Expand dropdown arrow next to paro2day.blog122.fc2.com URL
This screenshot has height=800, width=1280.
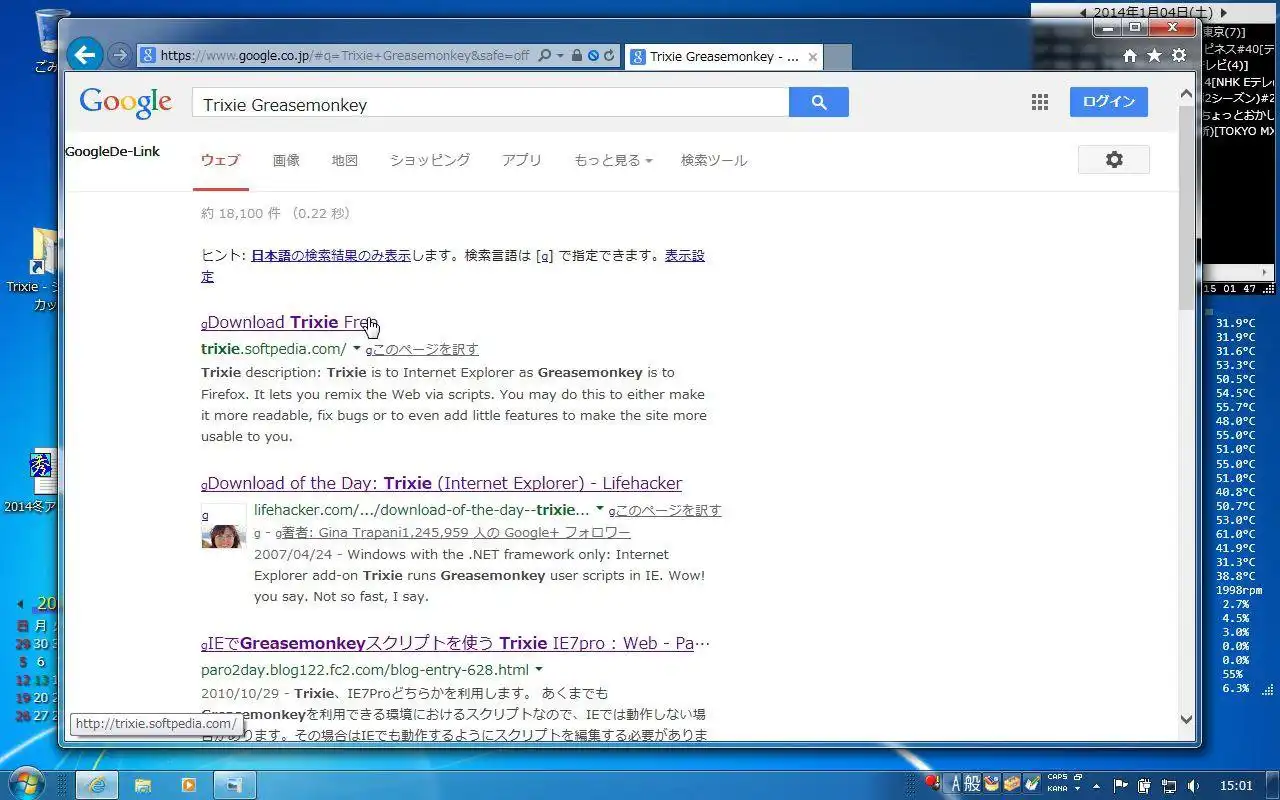pyautogui.click(x=539, y=669)
